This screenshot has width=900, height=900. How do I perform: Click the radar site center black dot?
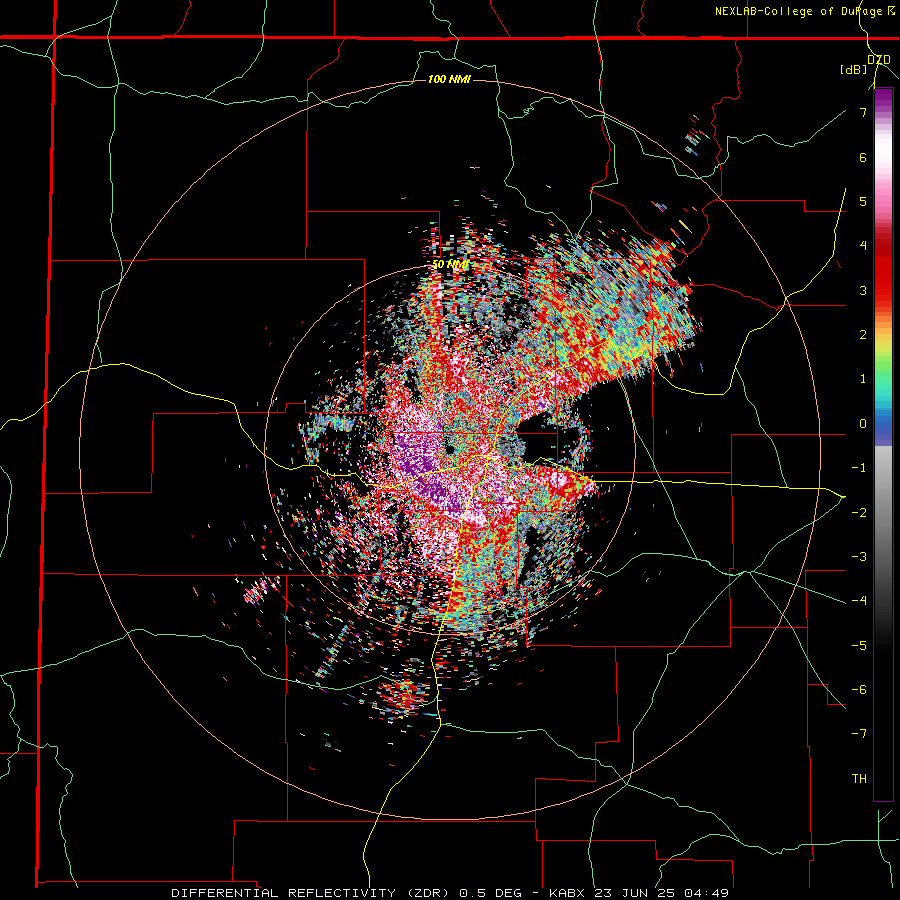451,450
